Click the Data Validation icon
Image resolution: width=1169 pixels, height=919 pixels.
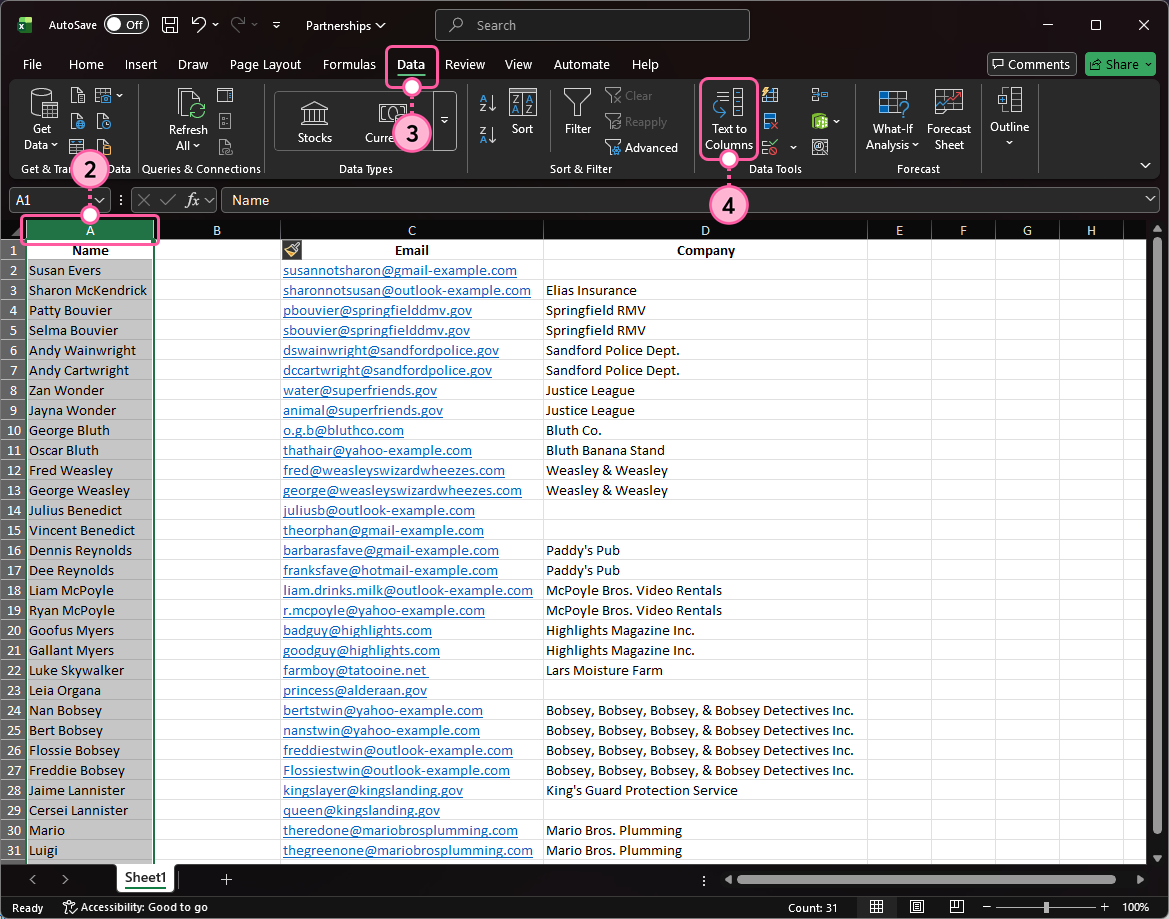[x=768, y=147]
